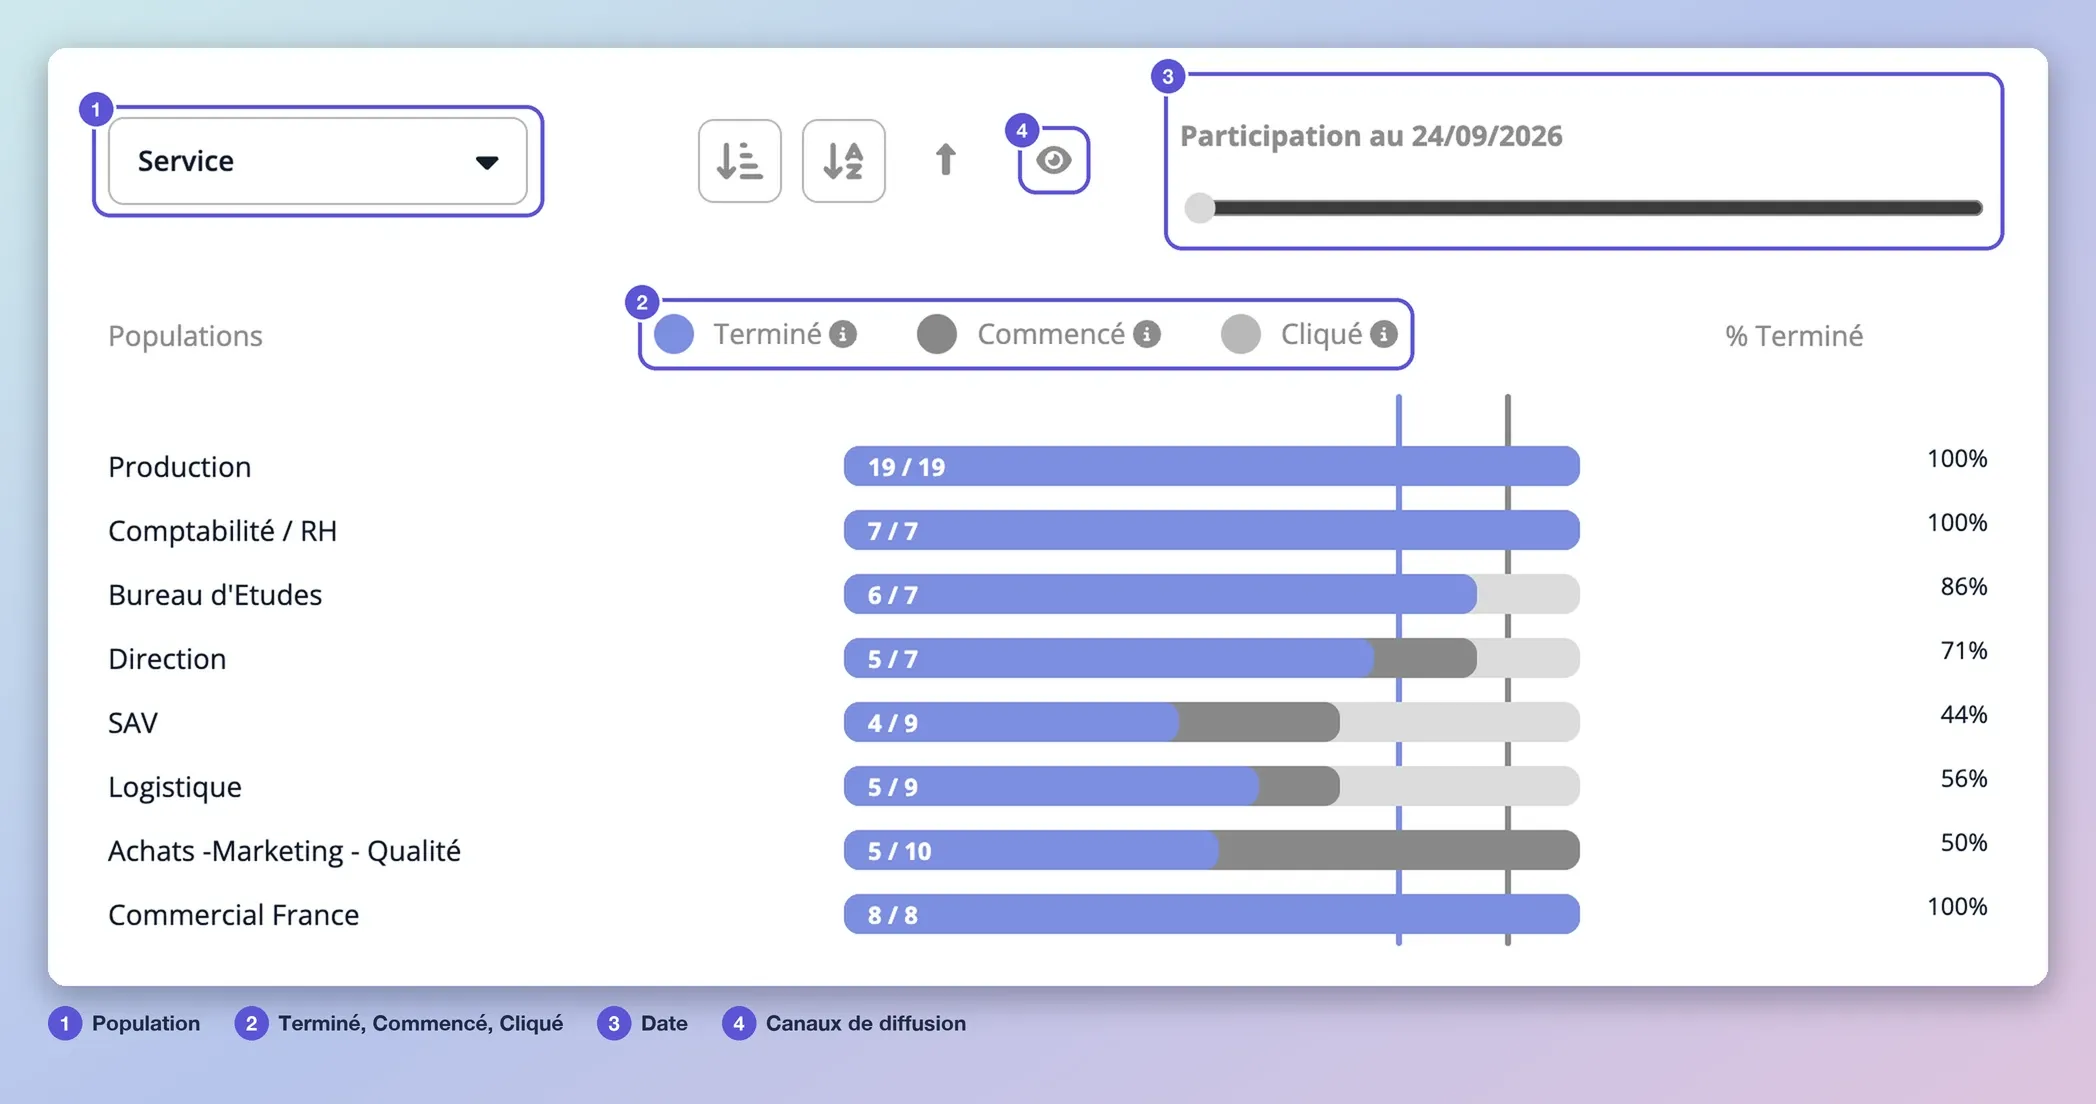Select the Achats -Marketing - Qualité label
This screenshot has width=2096, height=1104.
tap(285, 850)
